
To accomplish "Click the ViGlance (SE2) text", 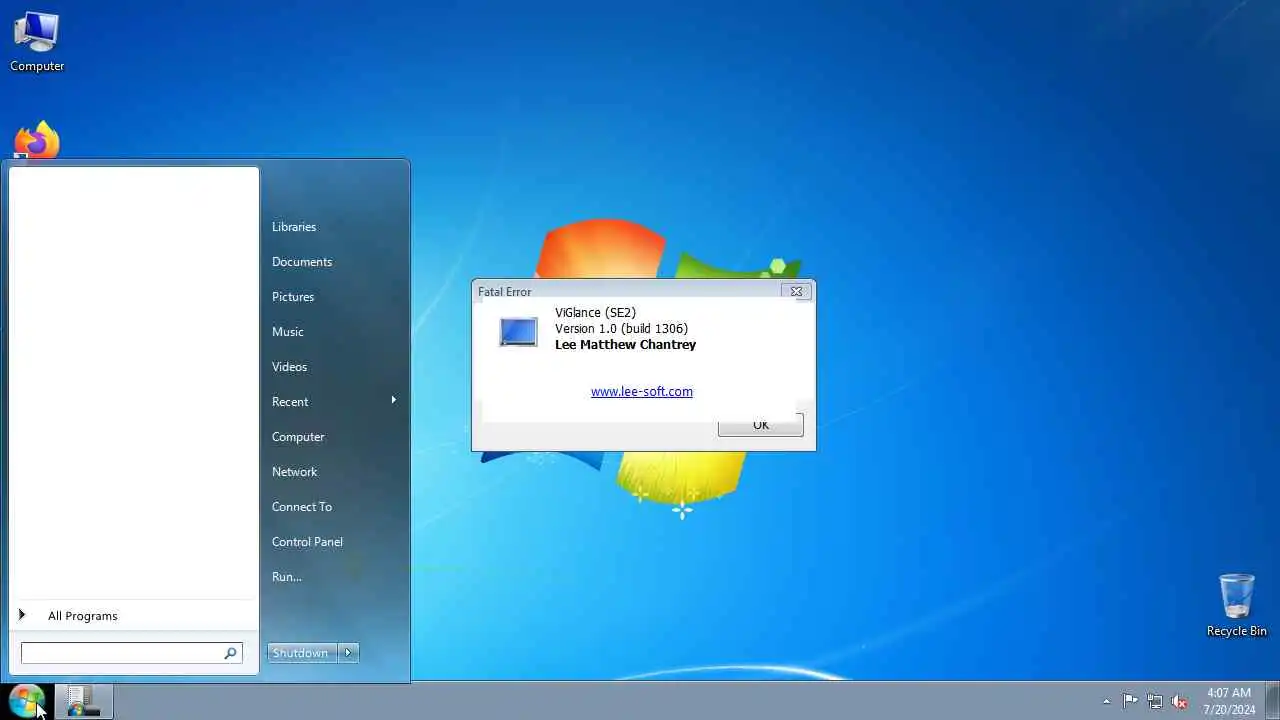I will point(595,313).
